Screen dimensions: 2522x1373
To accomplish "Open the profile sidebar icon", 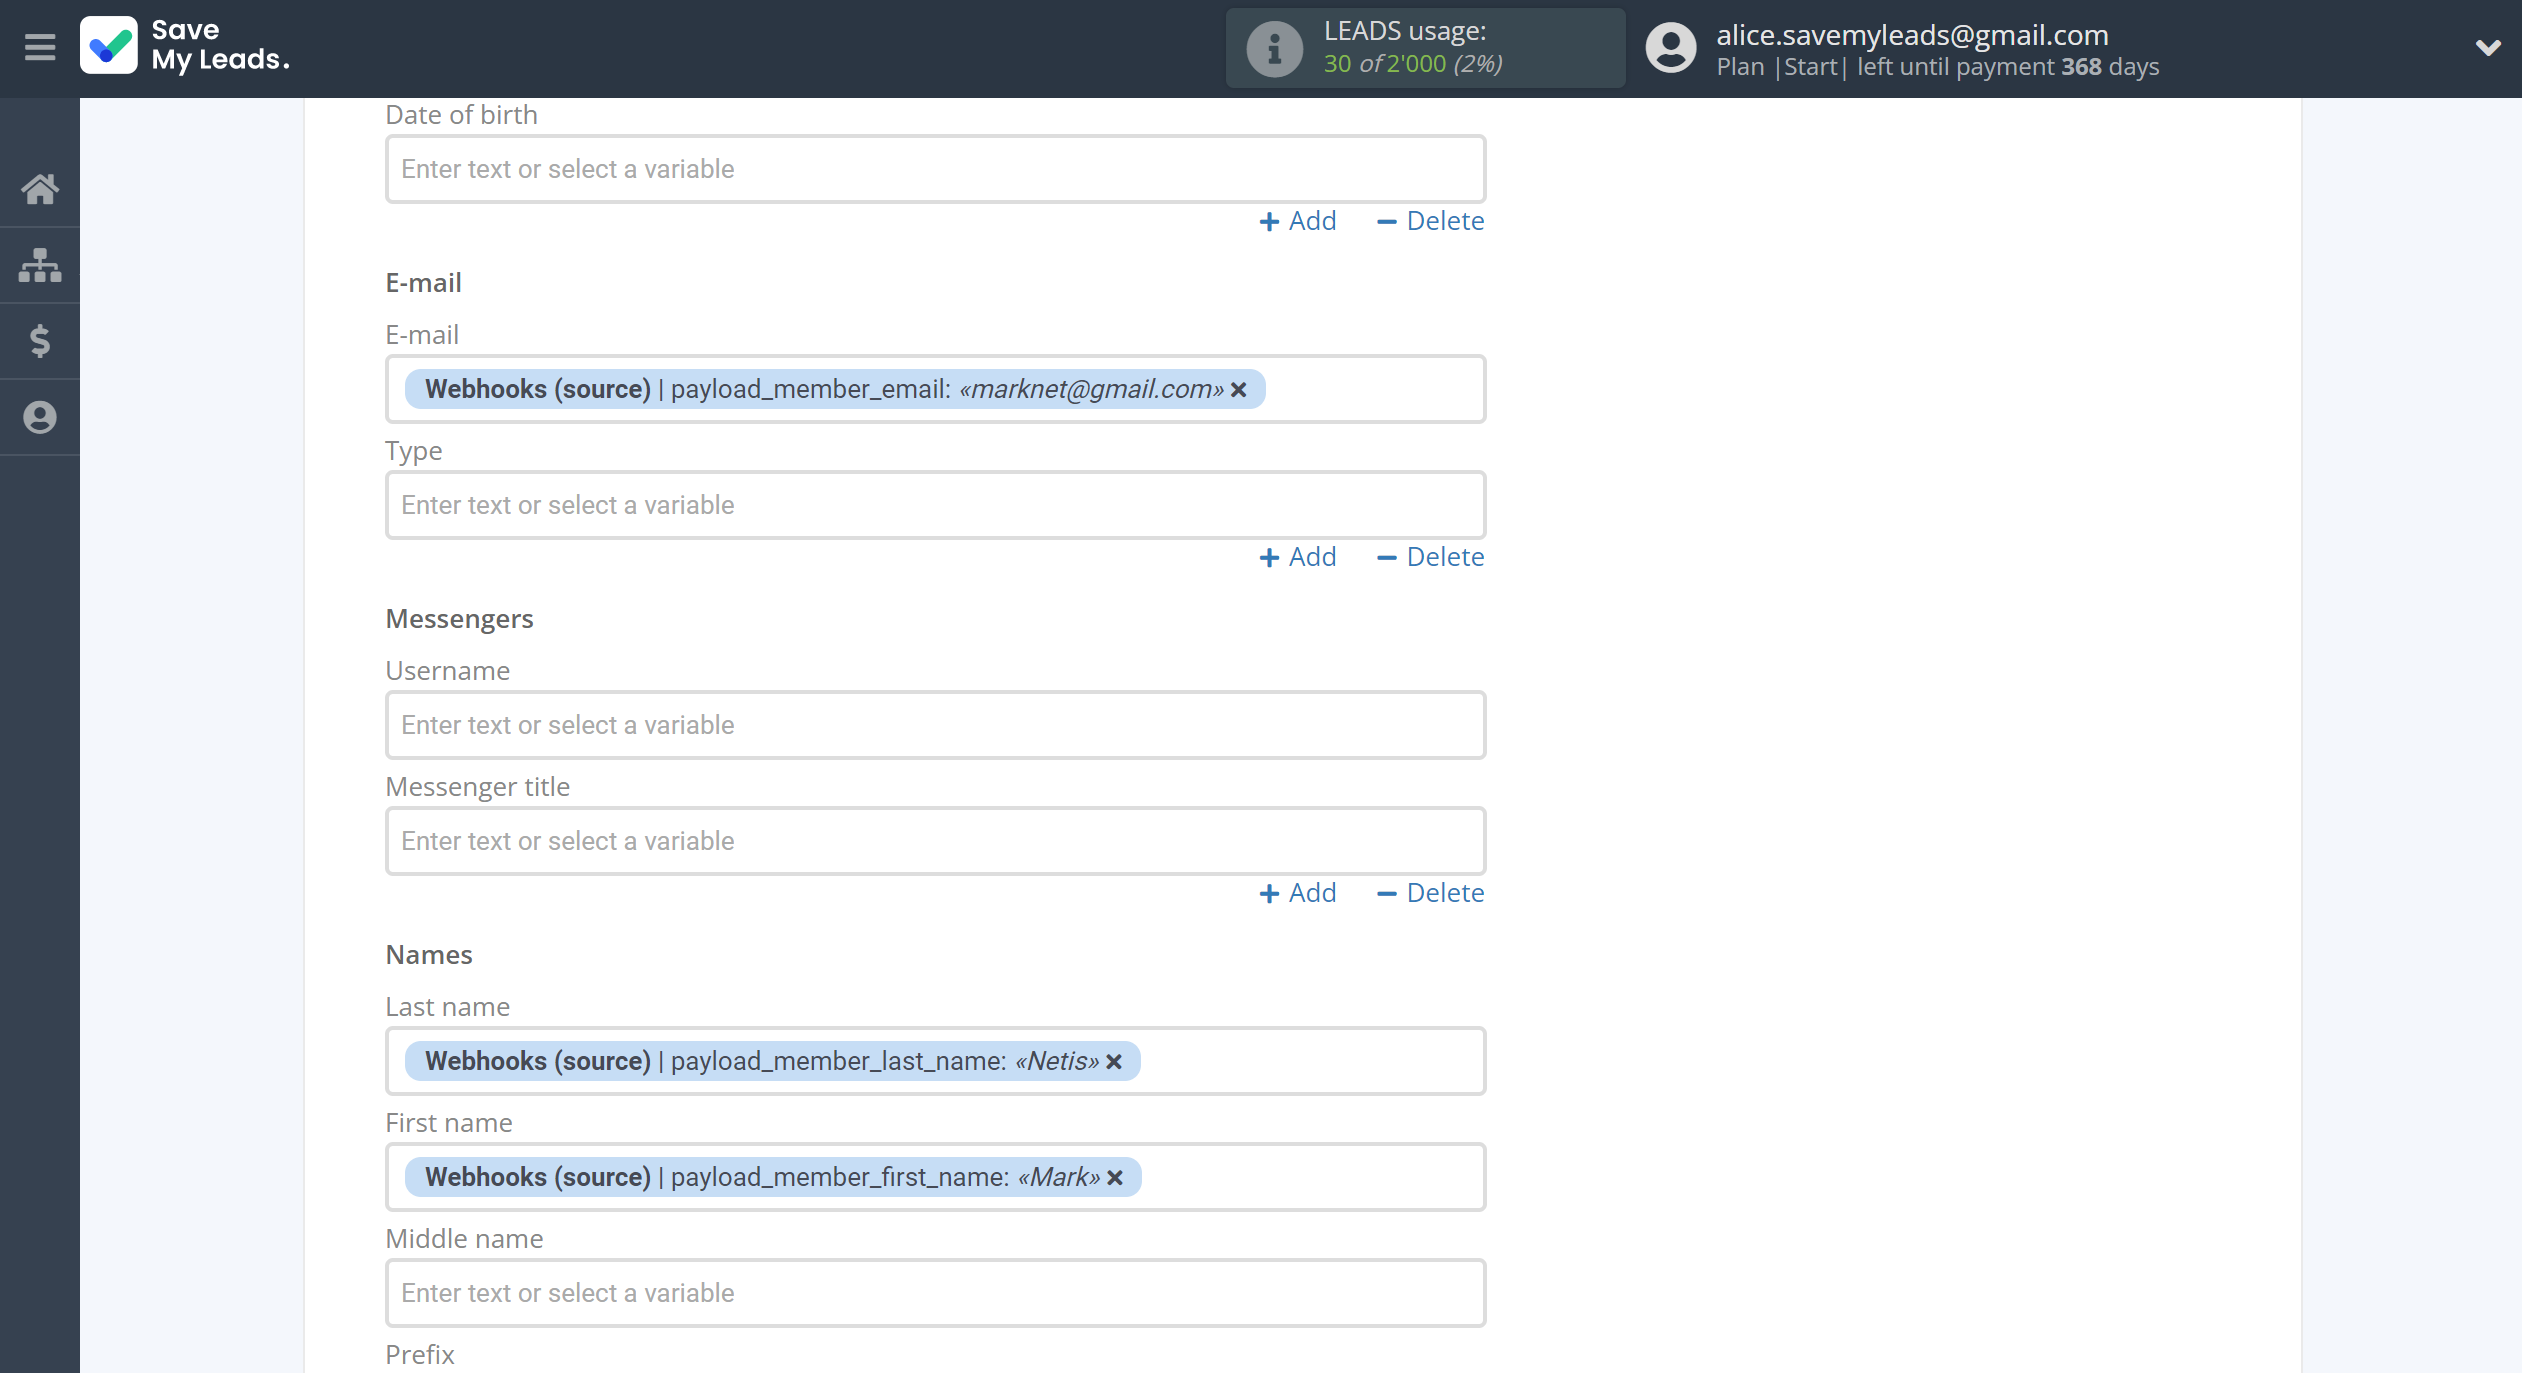I will pos(40,417).
